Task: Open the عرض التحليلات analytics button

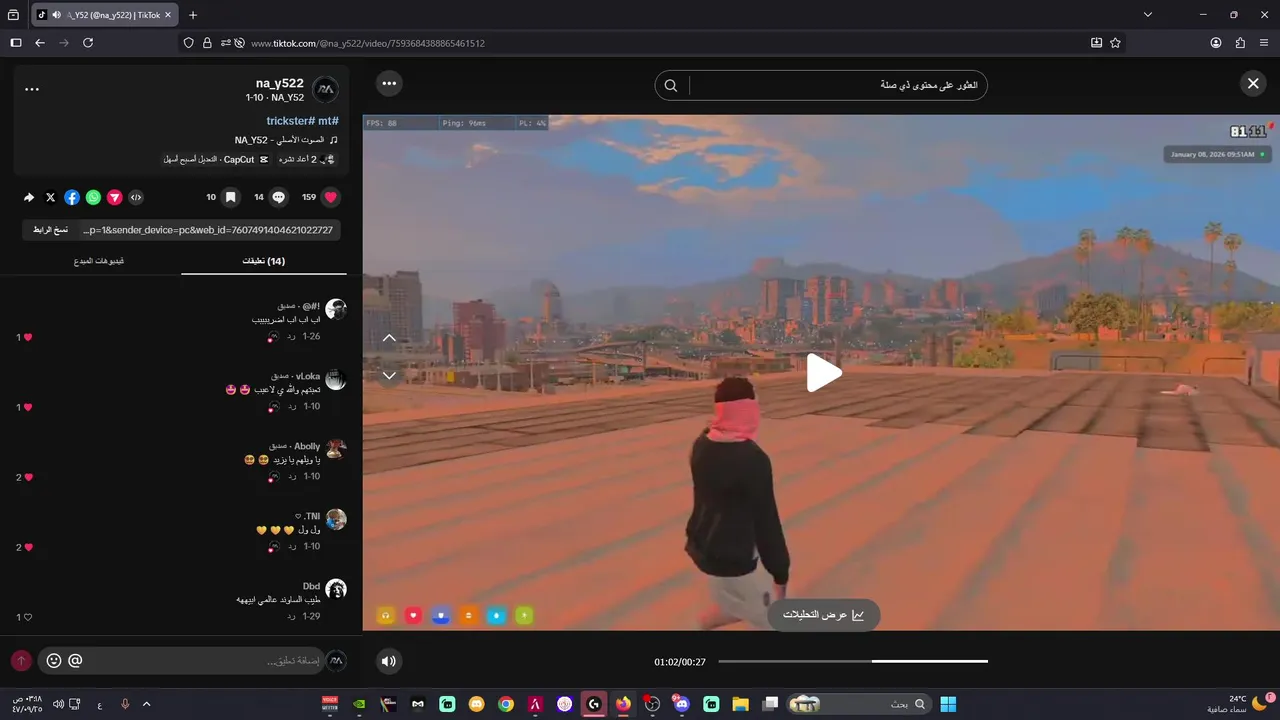Action: pyautogui.click(x=824, y=615)
